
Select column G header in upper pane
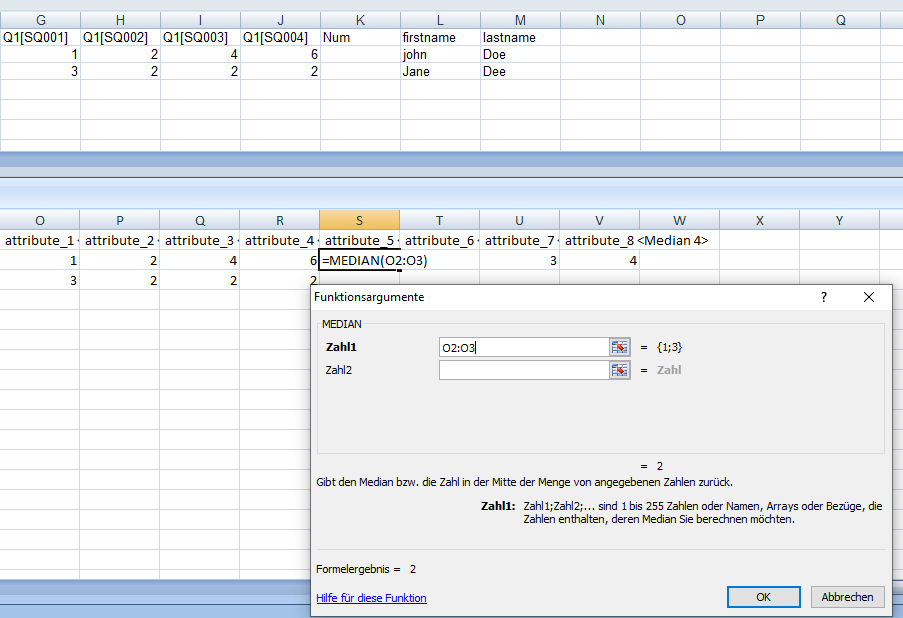click(x=40, y=19)
